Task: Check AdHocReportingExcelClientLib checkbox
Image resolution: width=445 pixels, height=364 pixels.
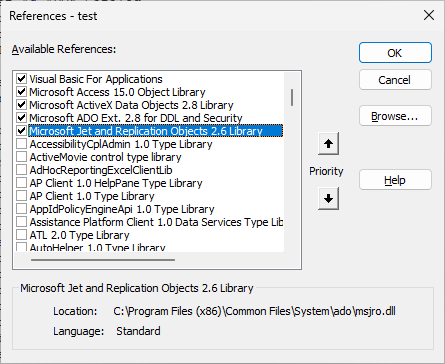Action: (21, 170)
